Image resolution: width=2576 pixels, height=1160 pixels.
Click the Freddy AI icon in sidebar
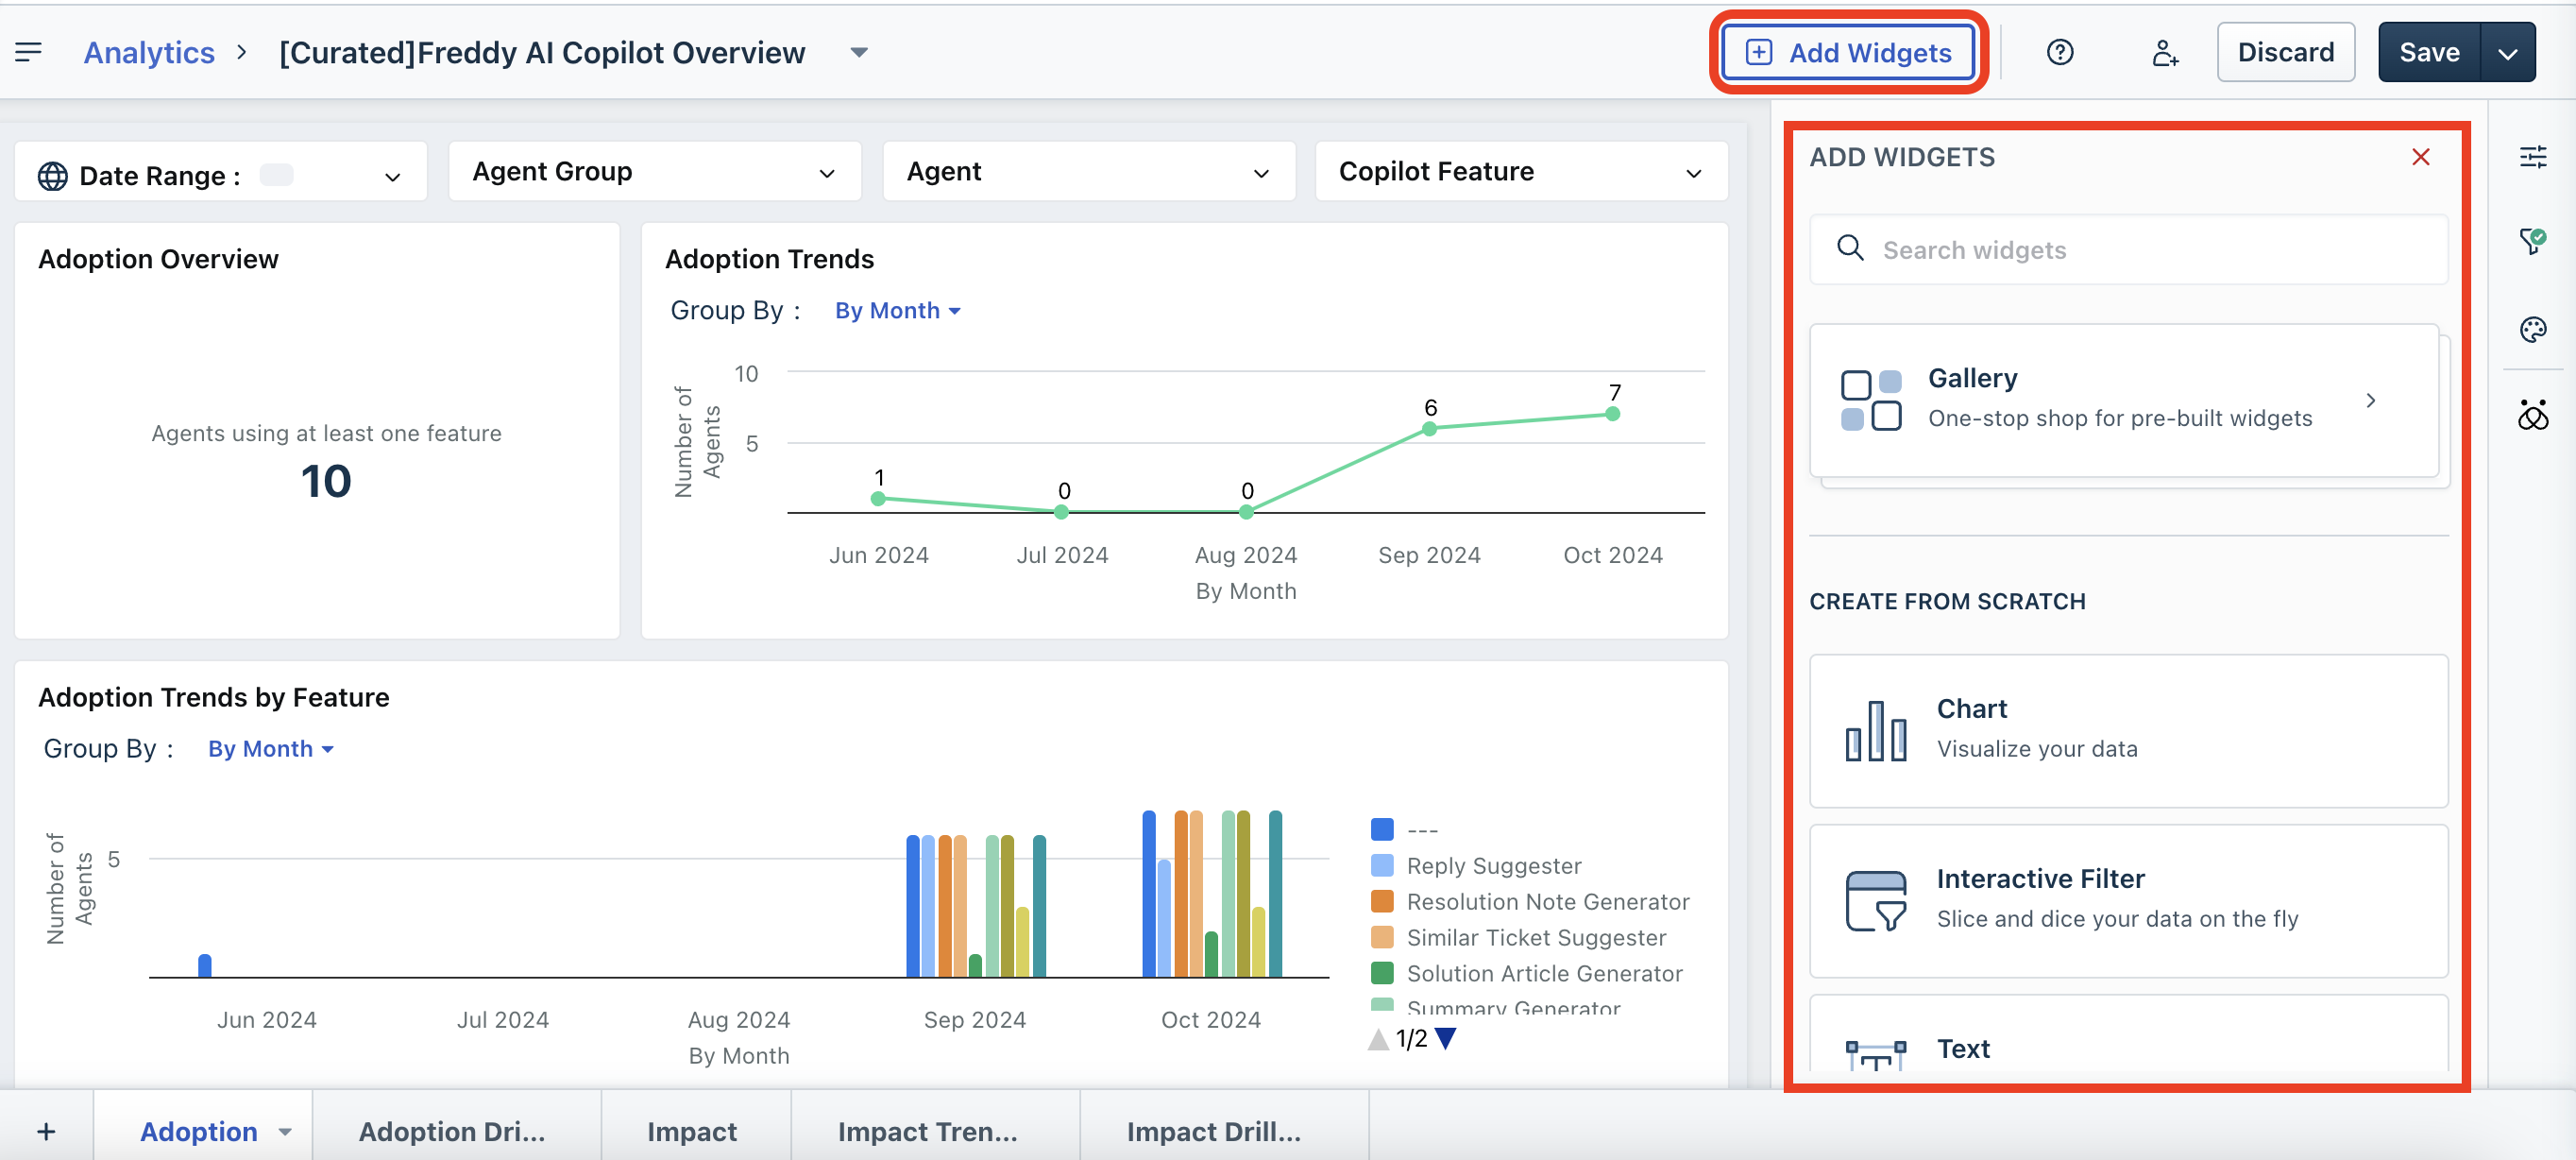[x=2532, y=414]
